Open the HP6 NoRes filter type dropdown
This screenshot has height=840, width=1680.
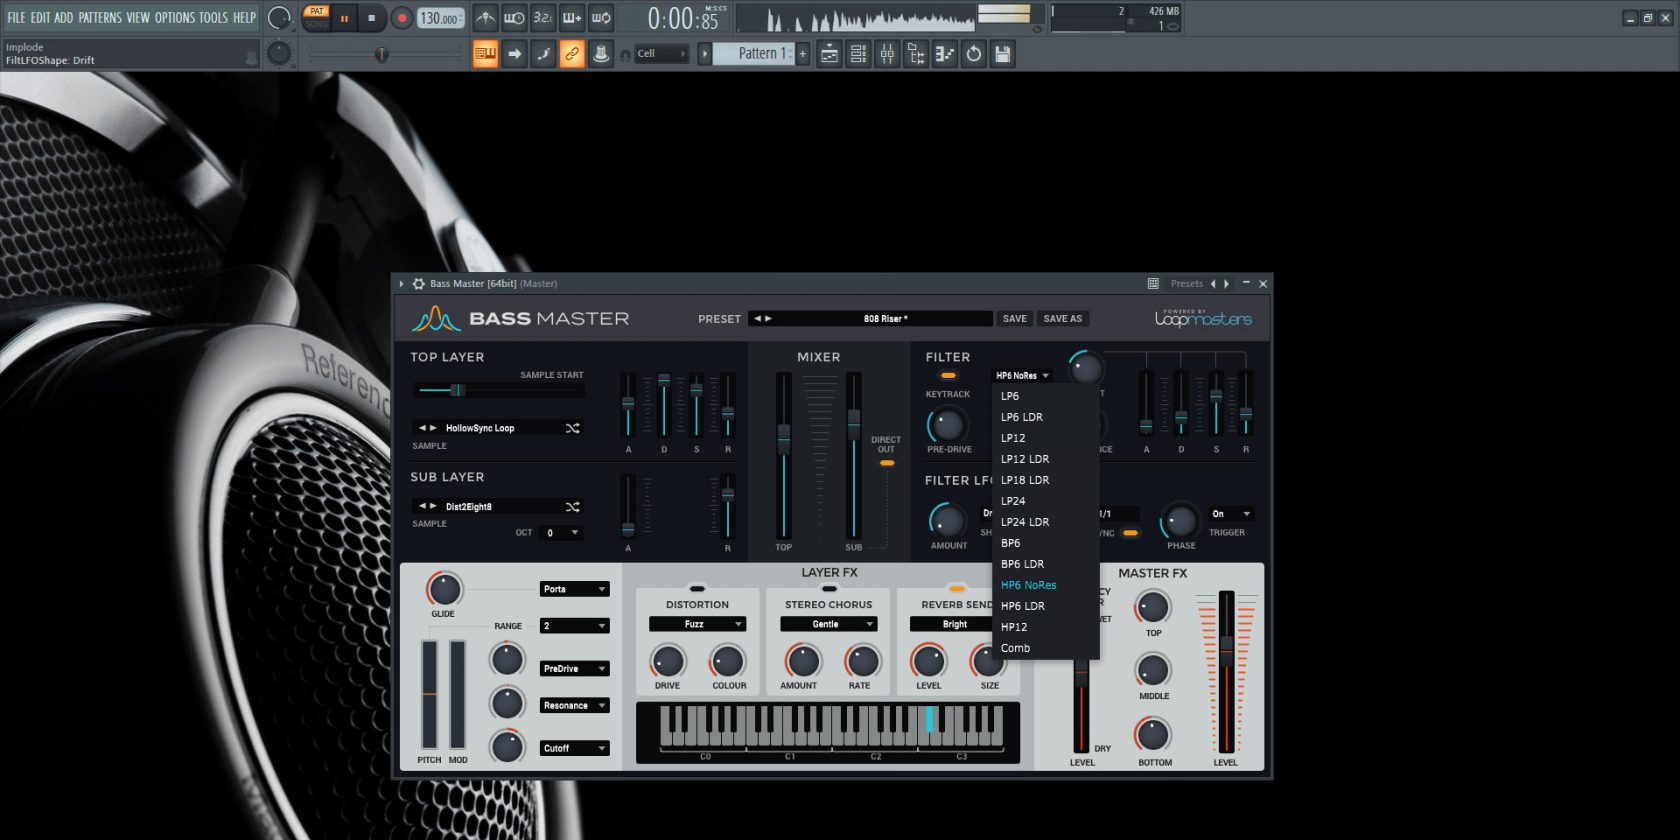(x=1022, y=376)
